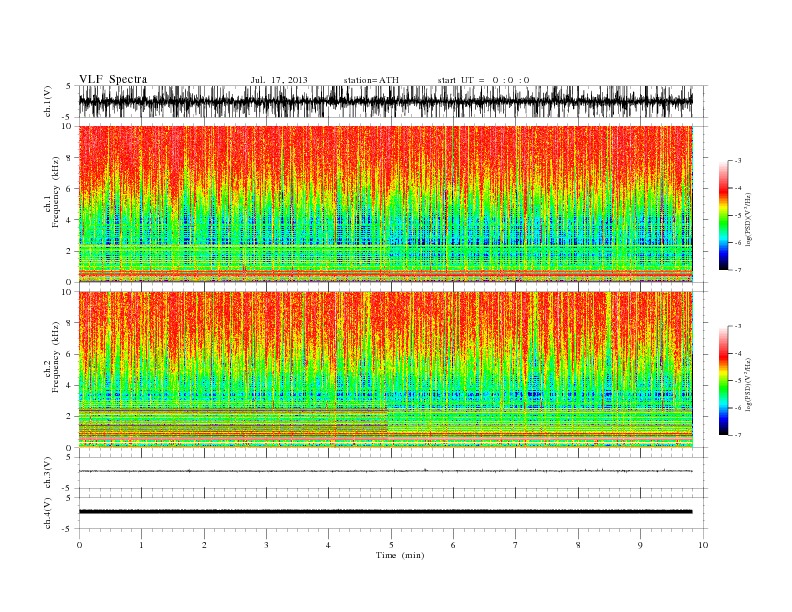Click the 'Time (min)' x-axis label
Screen dimensions: 792x612
tap(400, 555)
